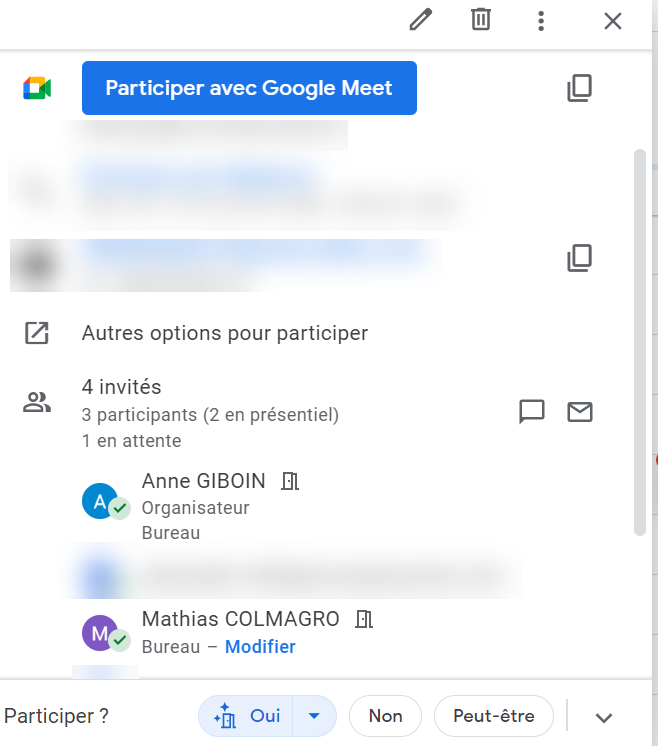Send email to guests envelope icon
The height and width of the screenshot is (746, 658).
coord(580,411)
